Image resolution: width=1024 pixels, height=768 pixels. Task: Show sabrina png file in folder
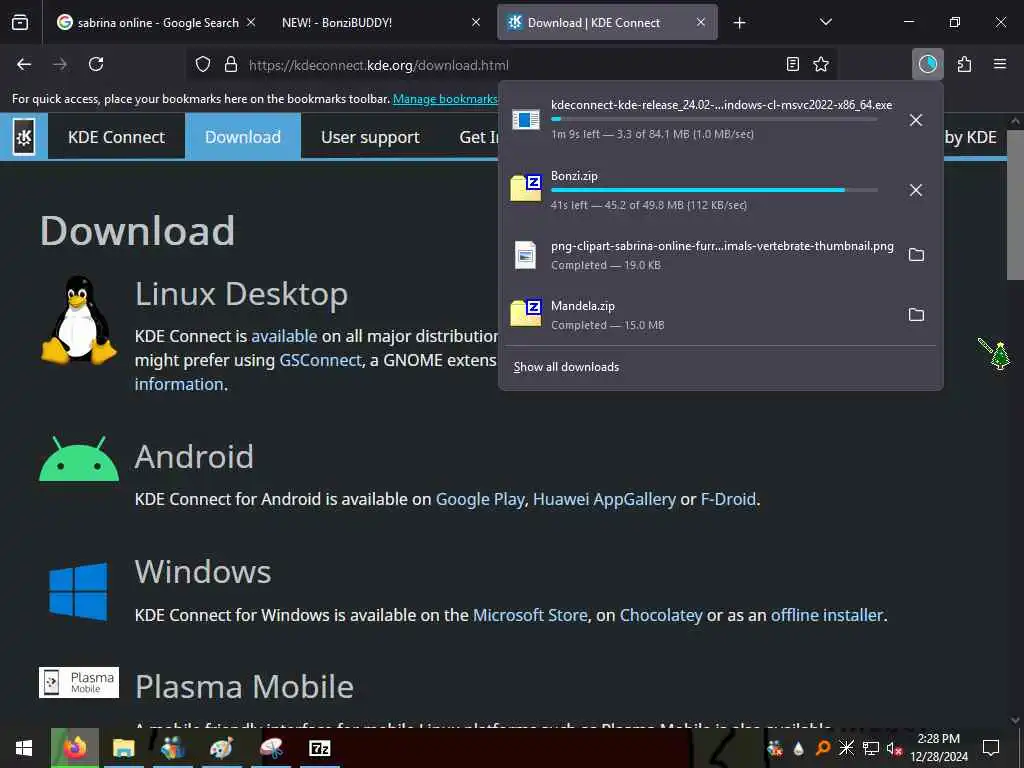pos(916,255)
